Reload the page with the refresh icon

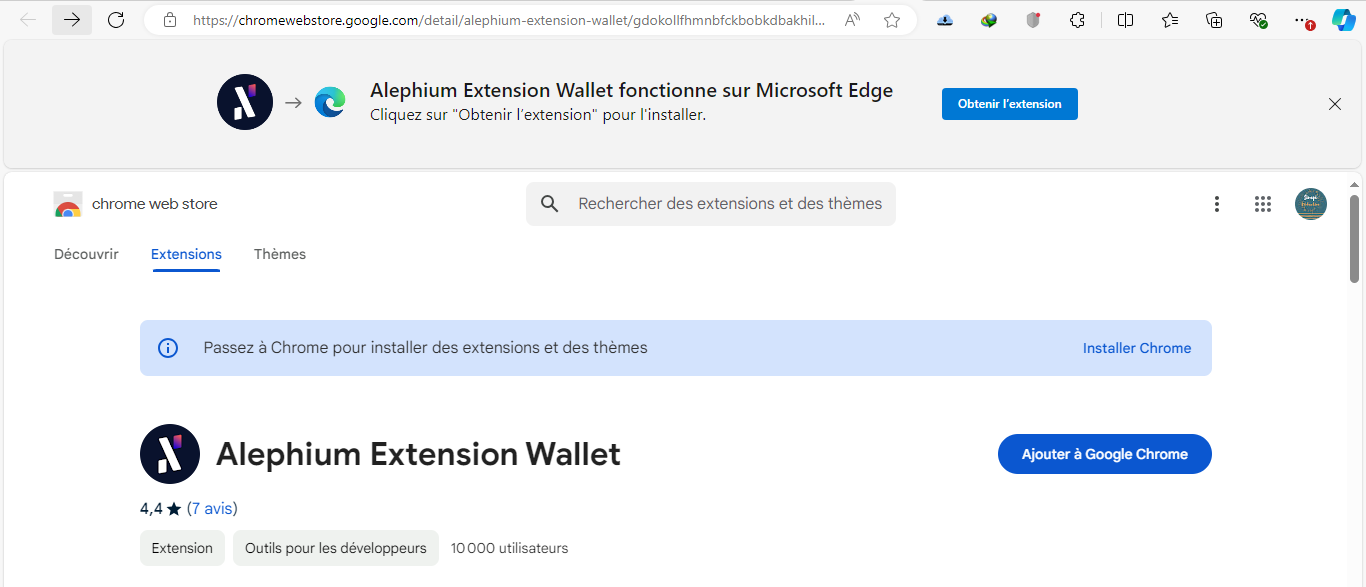pyautogui.click(x=116, y=20)
